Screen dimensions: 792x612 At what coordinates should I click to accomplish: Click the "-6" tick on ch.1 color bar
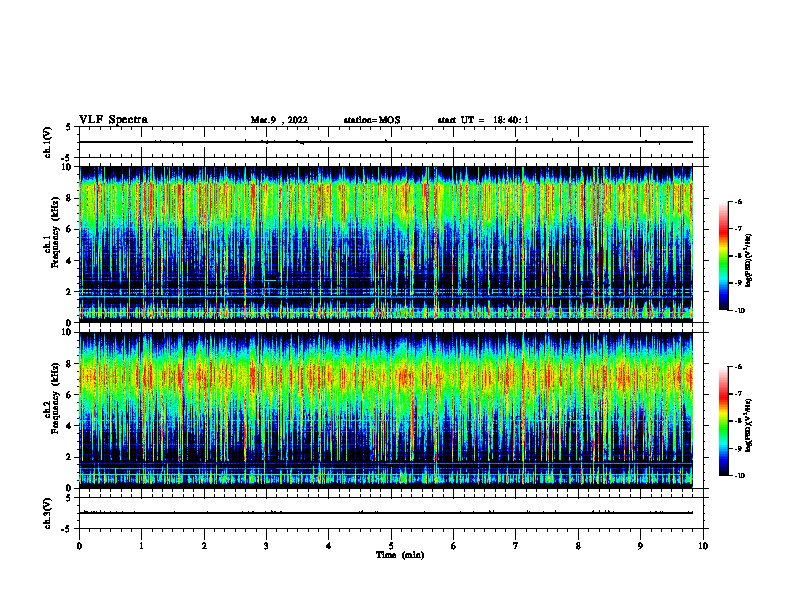[737, 201]
